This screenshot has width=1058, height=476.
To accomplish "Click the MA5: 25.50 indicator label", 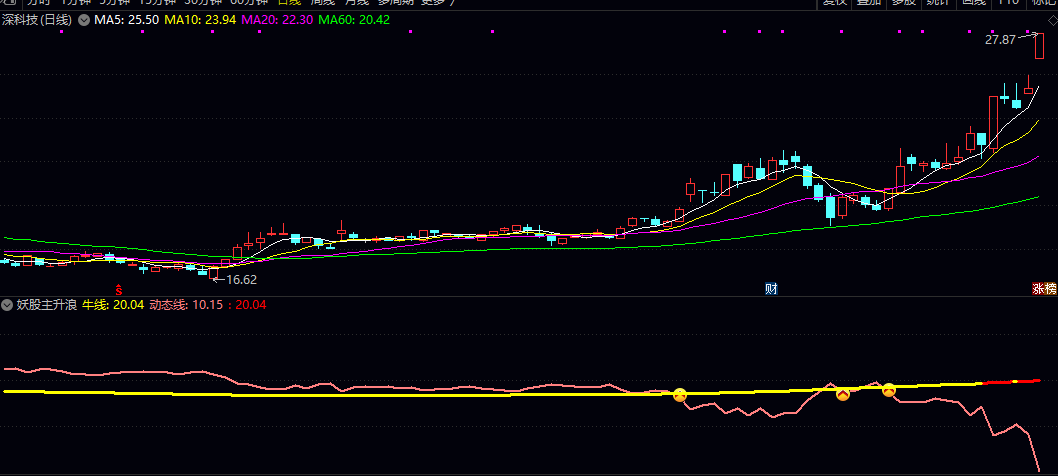I will coord(127,20).
